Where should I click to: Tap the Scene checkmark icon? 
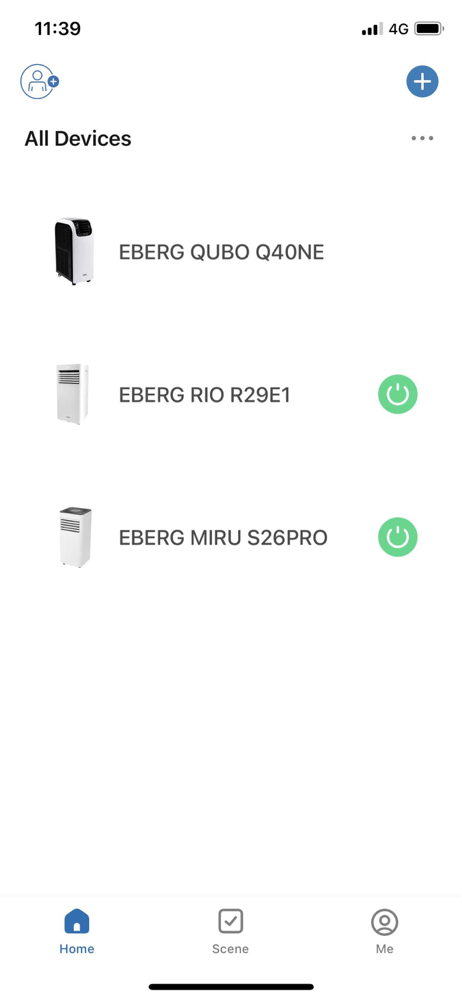[x=230, y=921]
